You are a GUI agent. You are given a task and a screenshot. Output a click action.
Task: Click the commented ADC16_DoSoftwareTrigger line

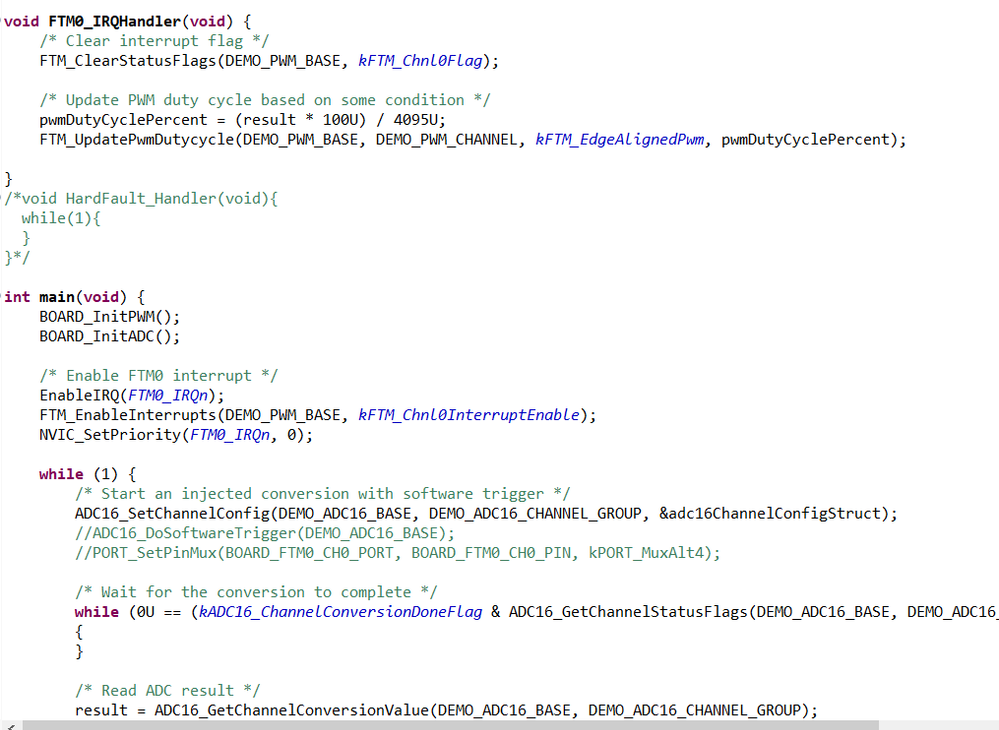pyautogui.click(x=200, y=532)
